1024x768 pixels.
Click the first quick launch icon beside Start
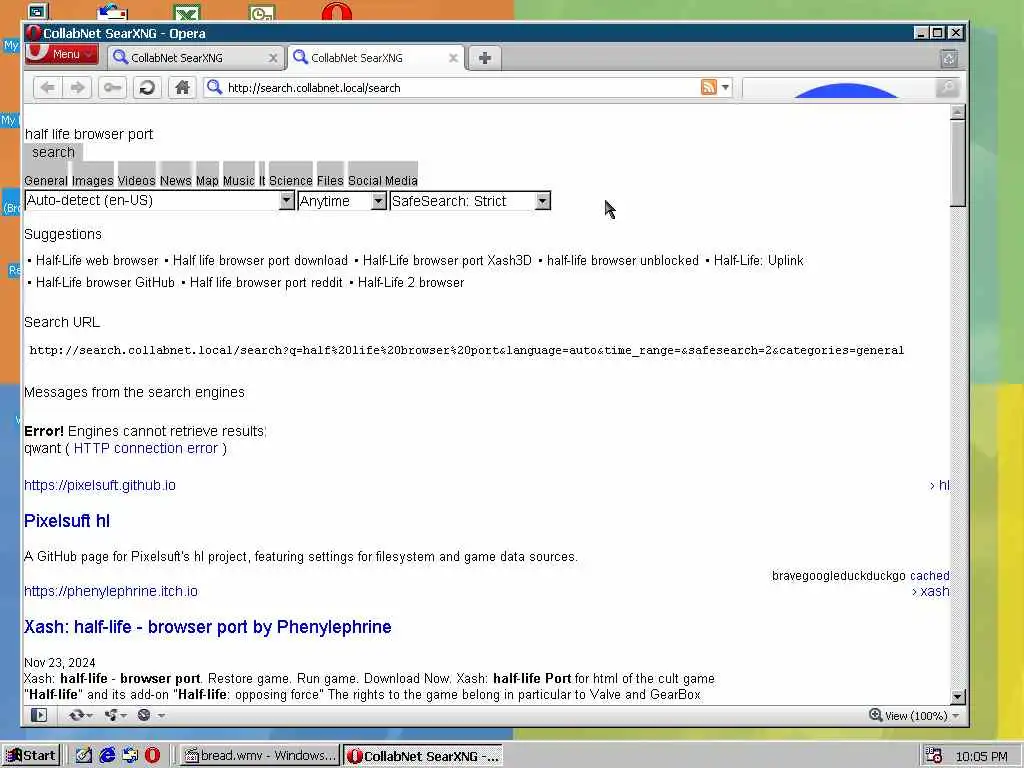[x=84, y=756]
